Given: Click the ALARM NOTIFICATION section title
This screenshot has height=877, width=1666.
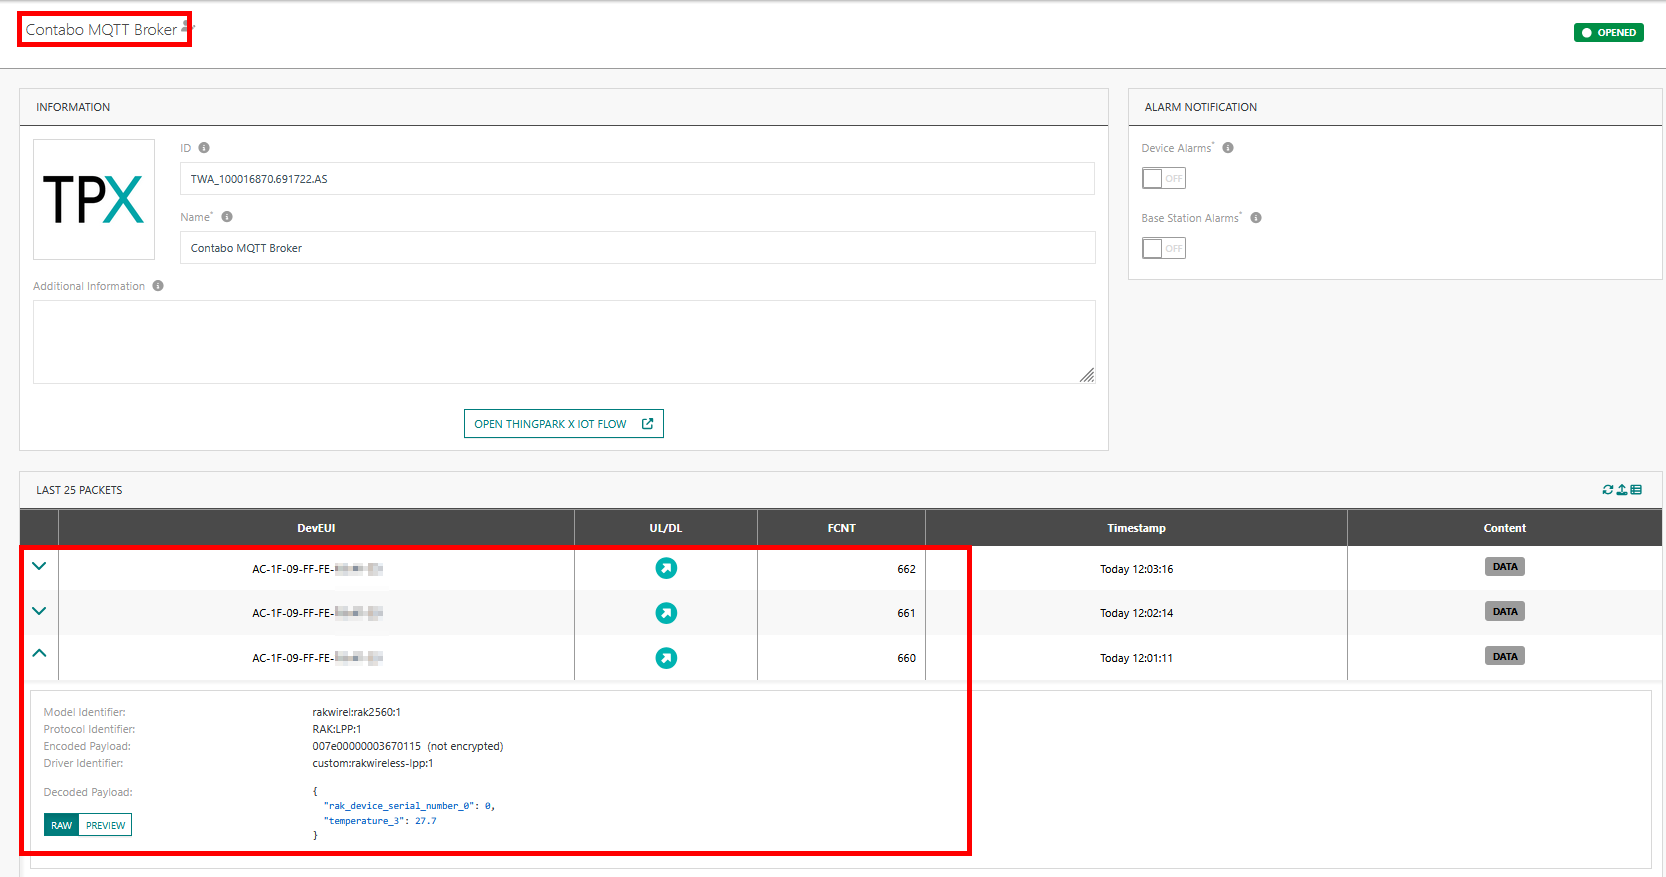Looking at the screenshot, I should [1201, 107].
